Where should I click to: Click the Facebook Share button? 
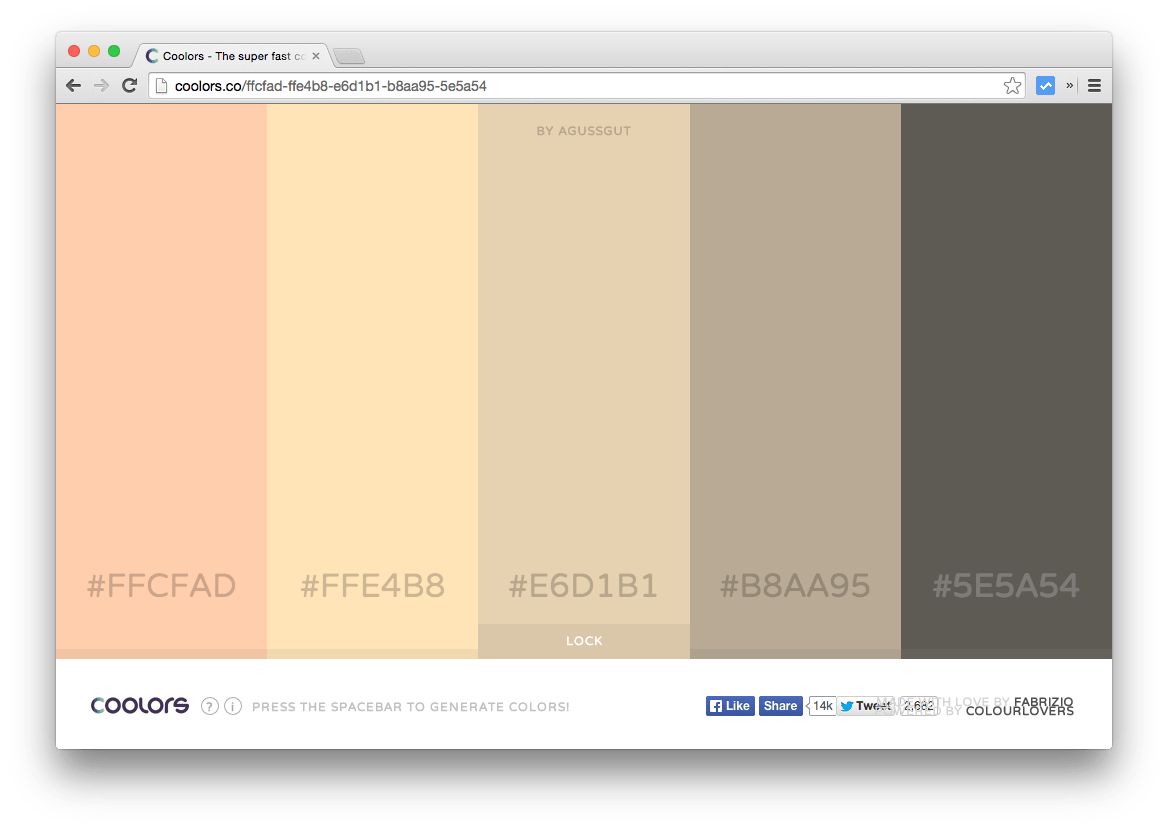coord(780,706)
